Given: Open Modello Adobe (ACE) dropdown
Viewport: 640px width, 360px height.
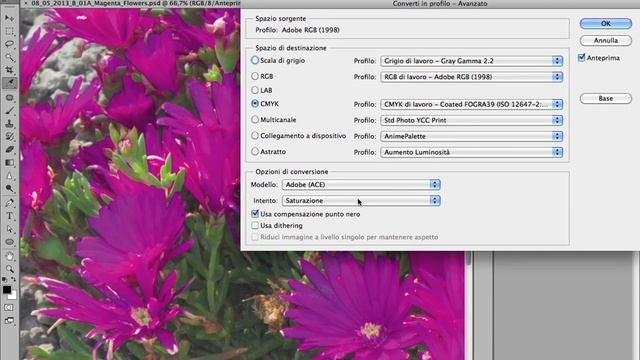Looking at the screenshot, I should 361,184.
